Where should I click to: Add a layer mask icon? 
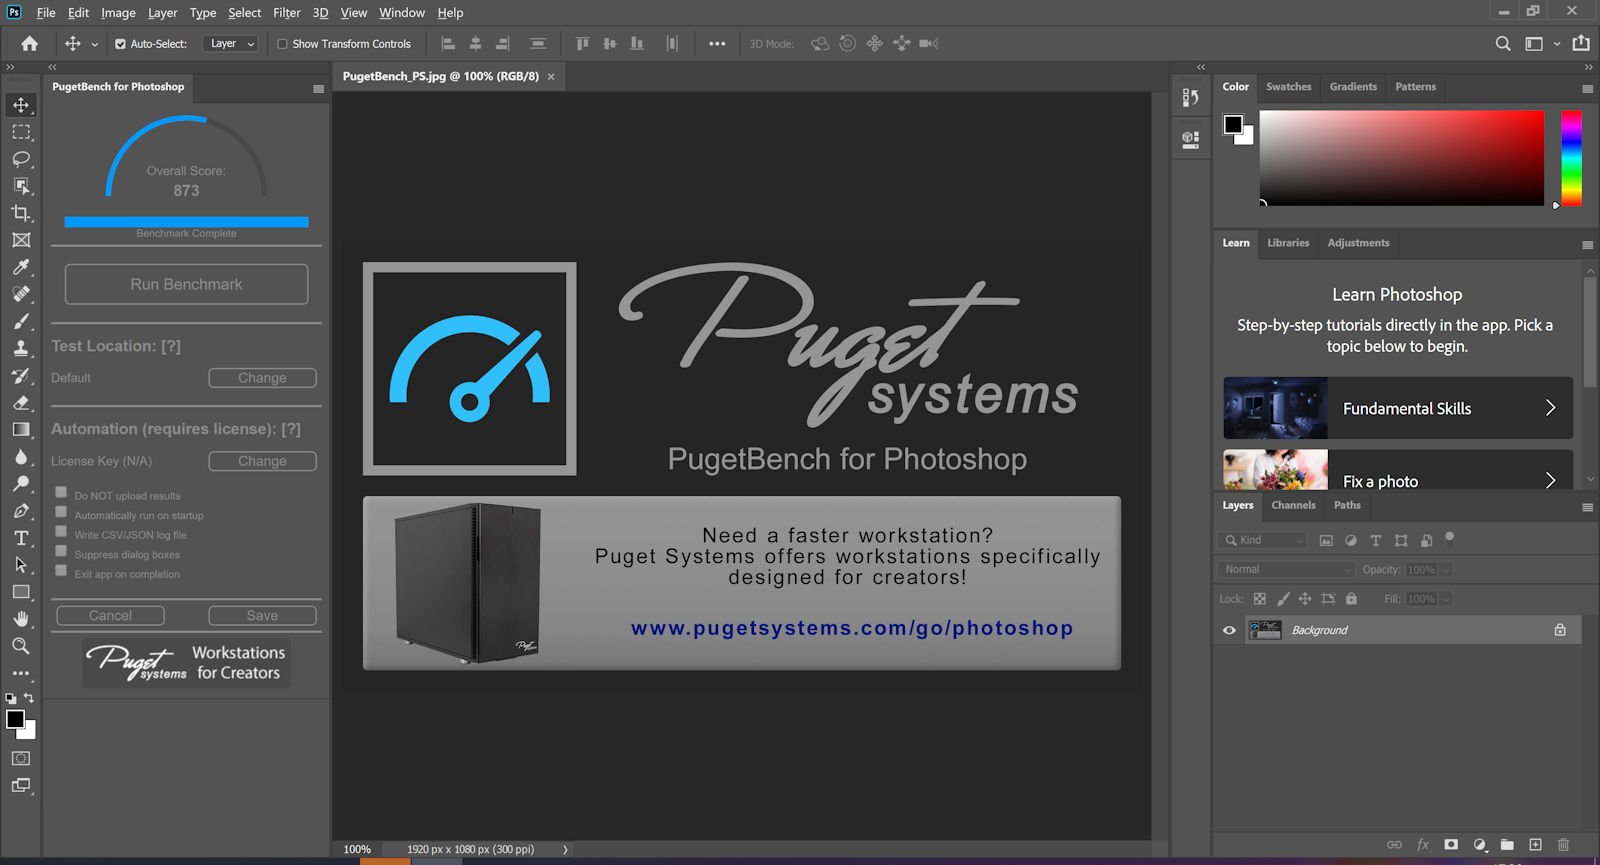coord(1451,845)
